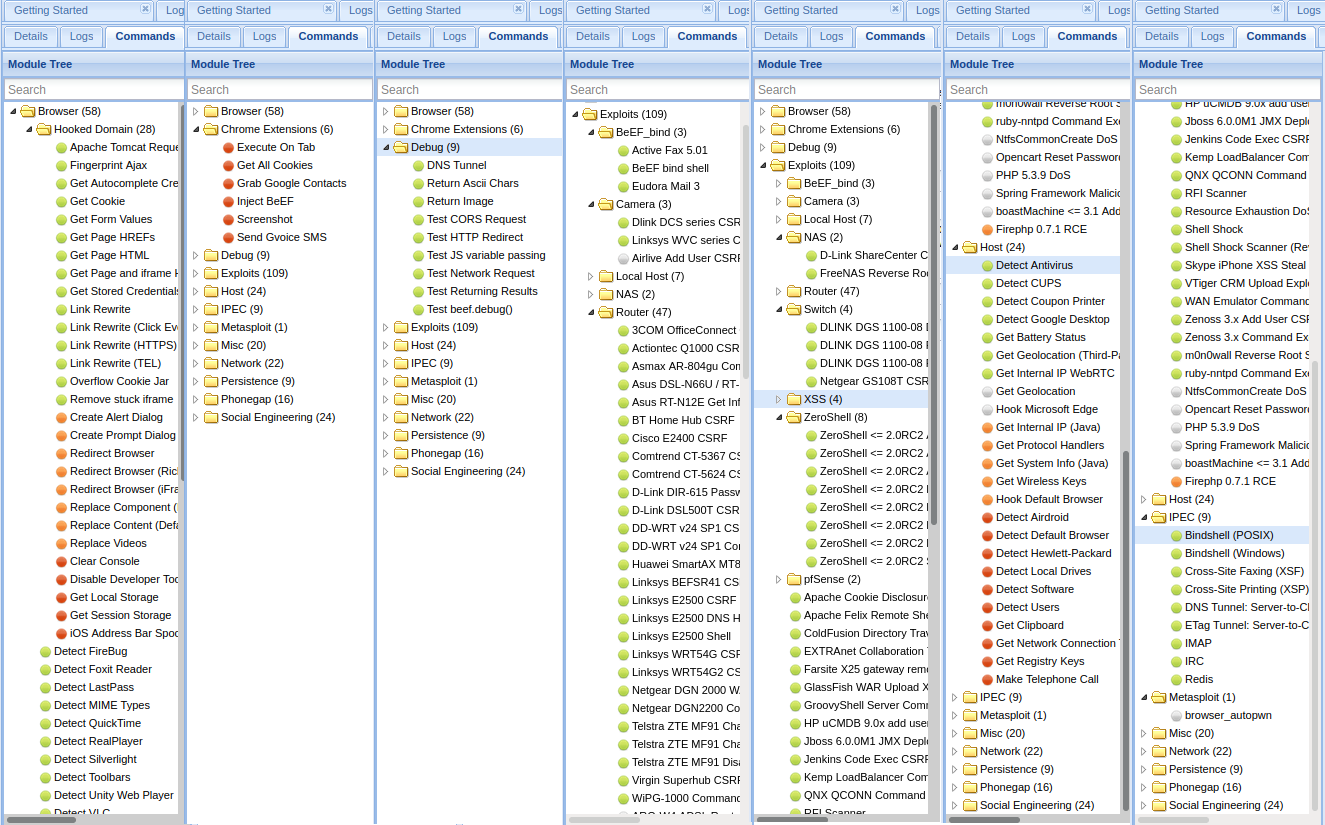Image resolution: width=1325 pixels, height=825 pixels.
Task: Click Search field above Hooked Domain tree
Action: [94, 89]
